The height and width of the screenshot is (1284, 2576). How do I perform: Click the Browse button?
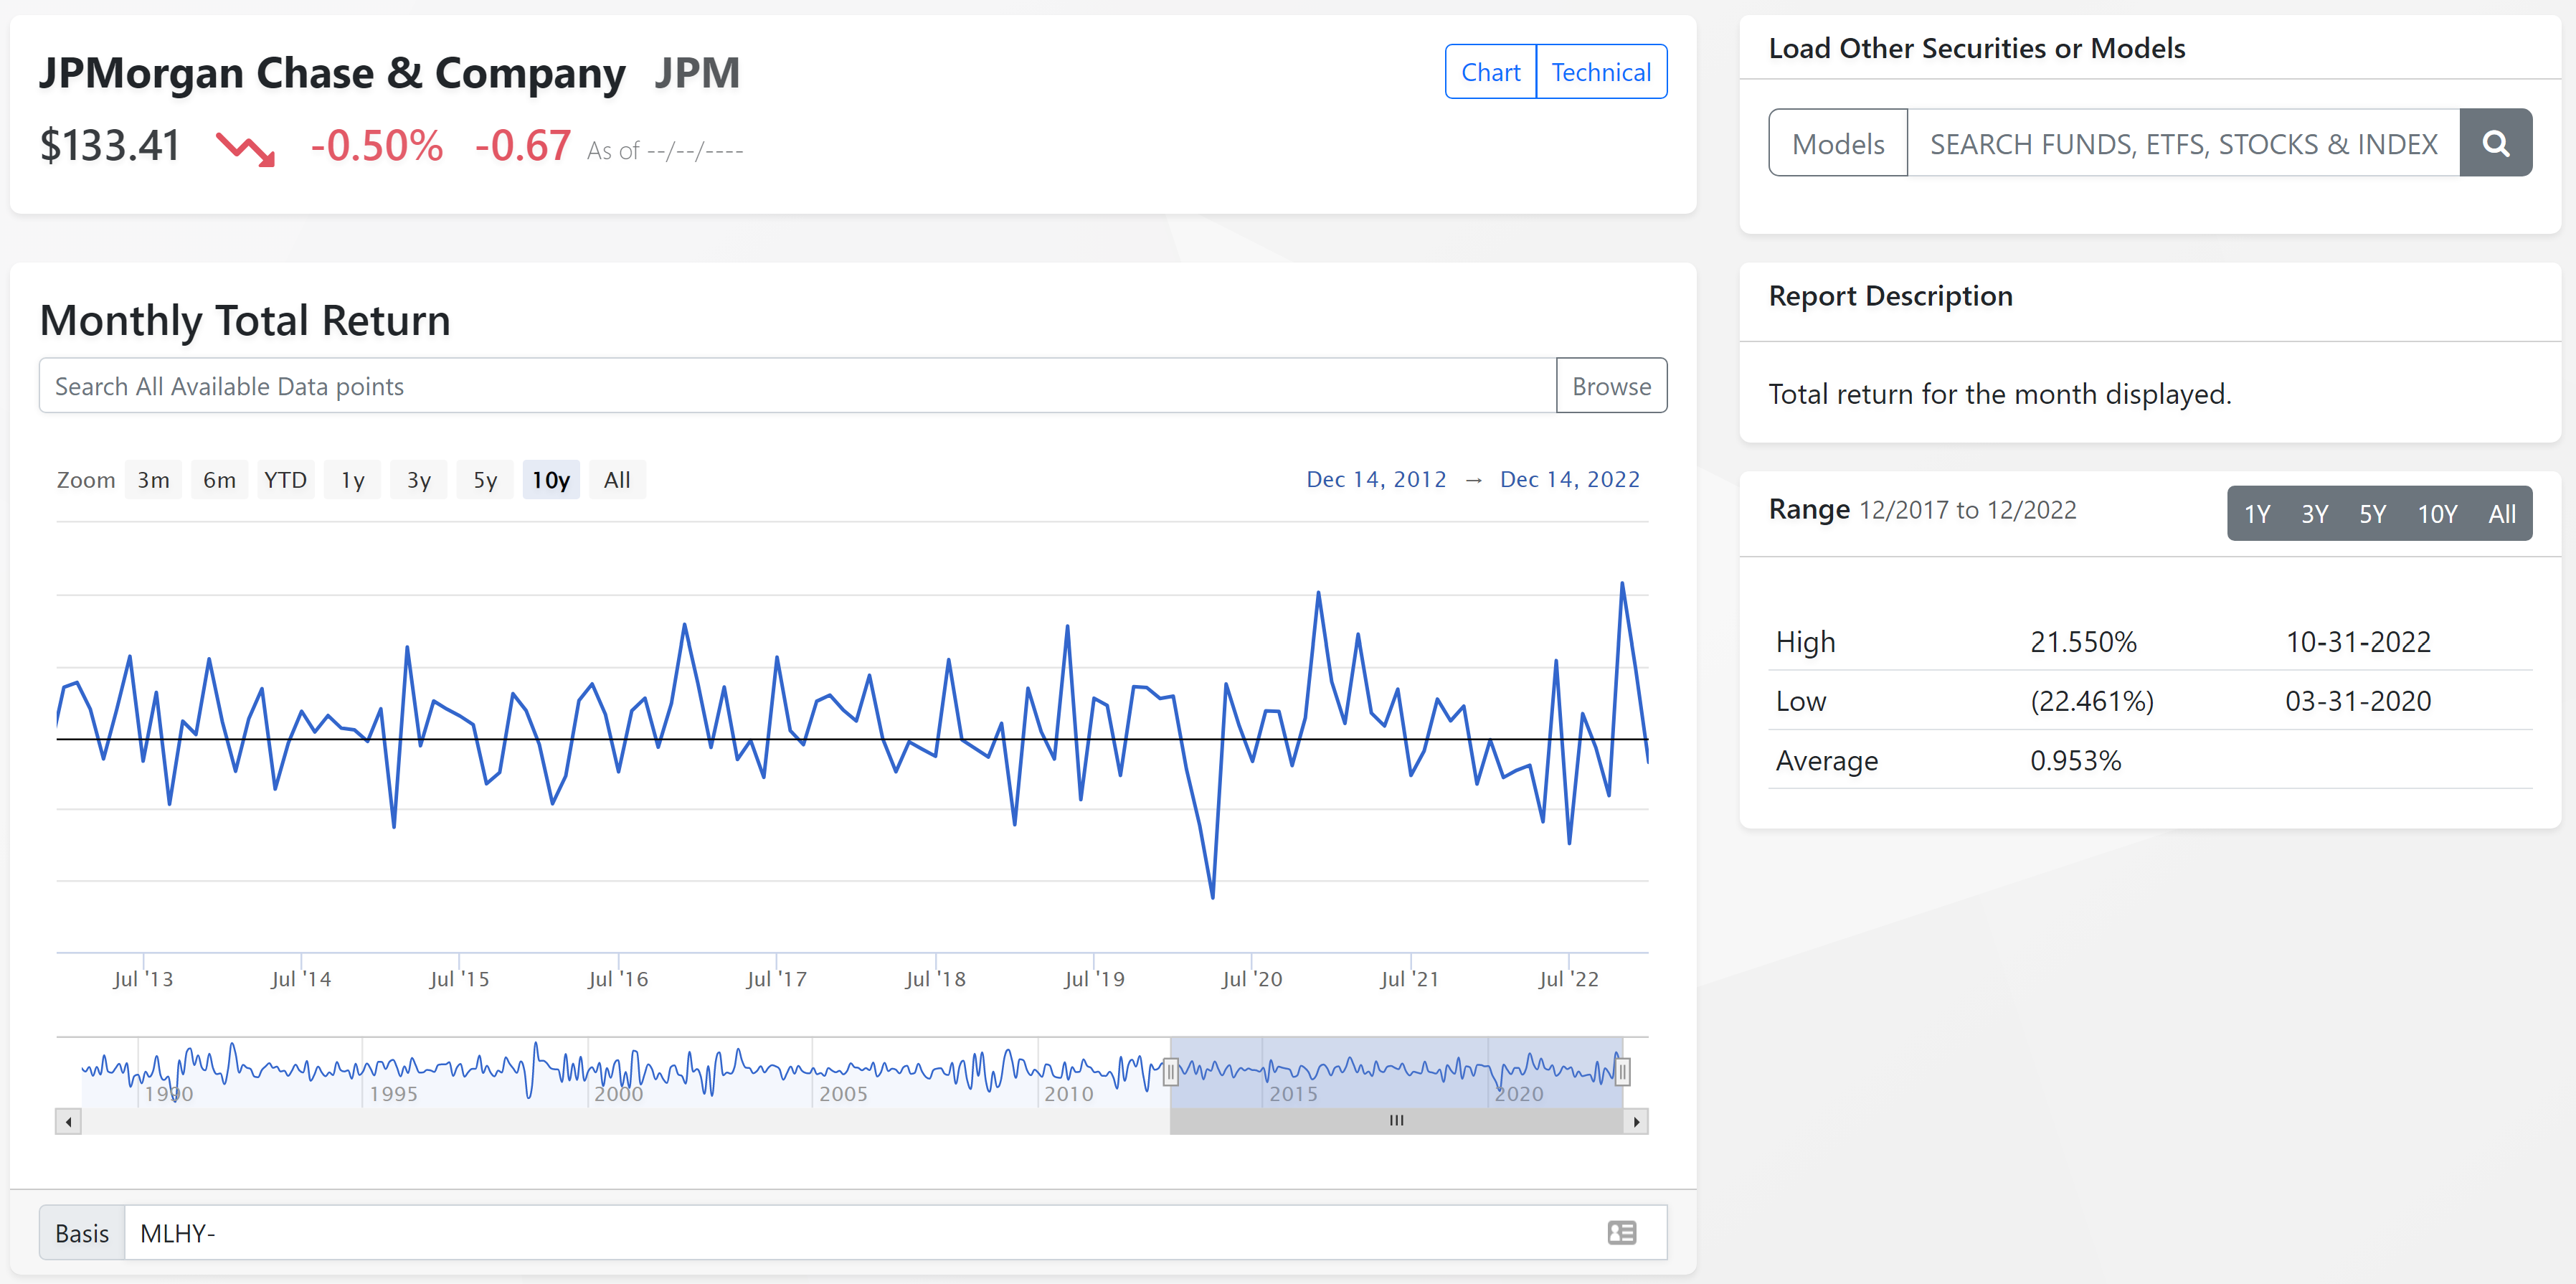click(1611, 386)
